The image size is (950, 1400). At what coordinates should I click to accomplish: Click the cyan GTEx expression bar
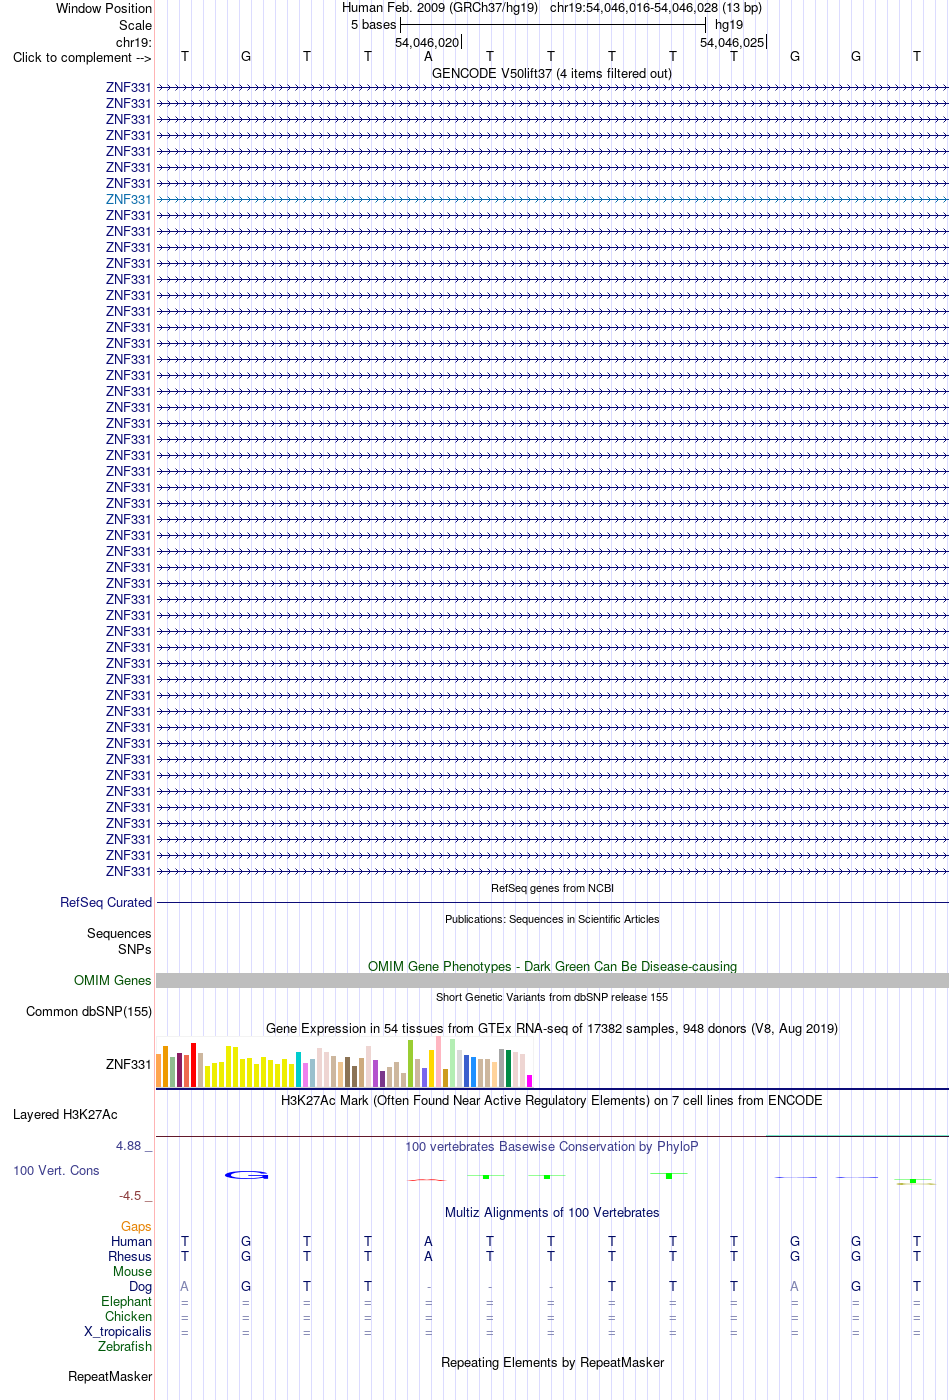[299, 1070]
